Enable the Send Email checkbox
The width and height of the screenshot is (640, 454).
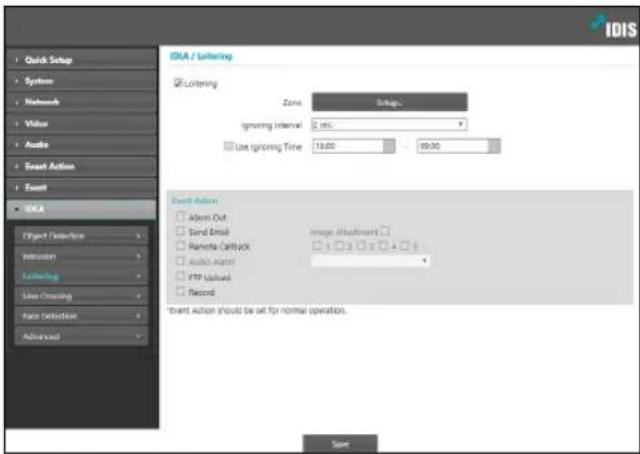pyautogui.click(x=180, y=231)
